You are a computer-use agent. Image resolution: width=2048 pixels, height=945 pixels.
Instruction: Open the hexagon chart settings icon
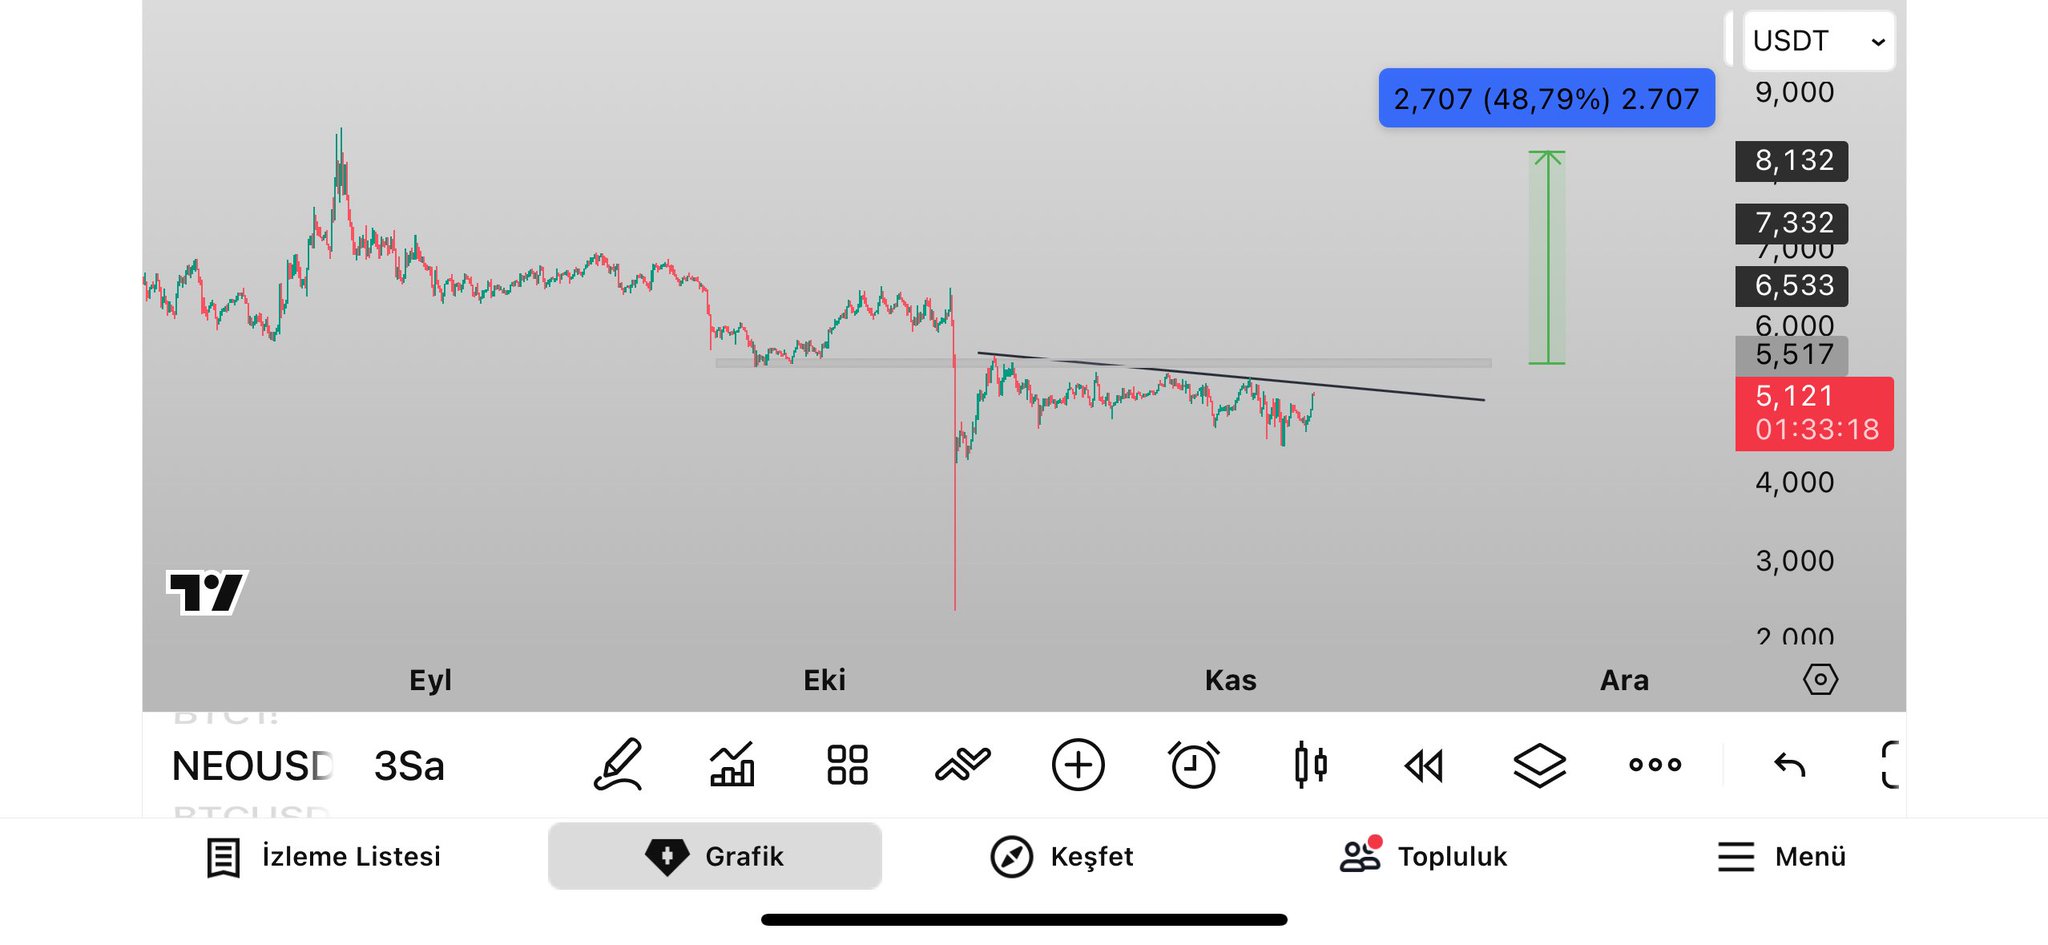click(x=1820, y=680)
